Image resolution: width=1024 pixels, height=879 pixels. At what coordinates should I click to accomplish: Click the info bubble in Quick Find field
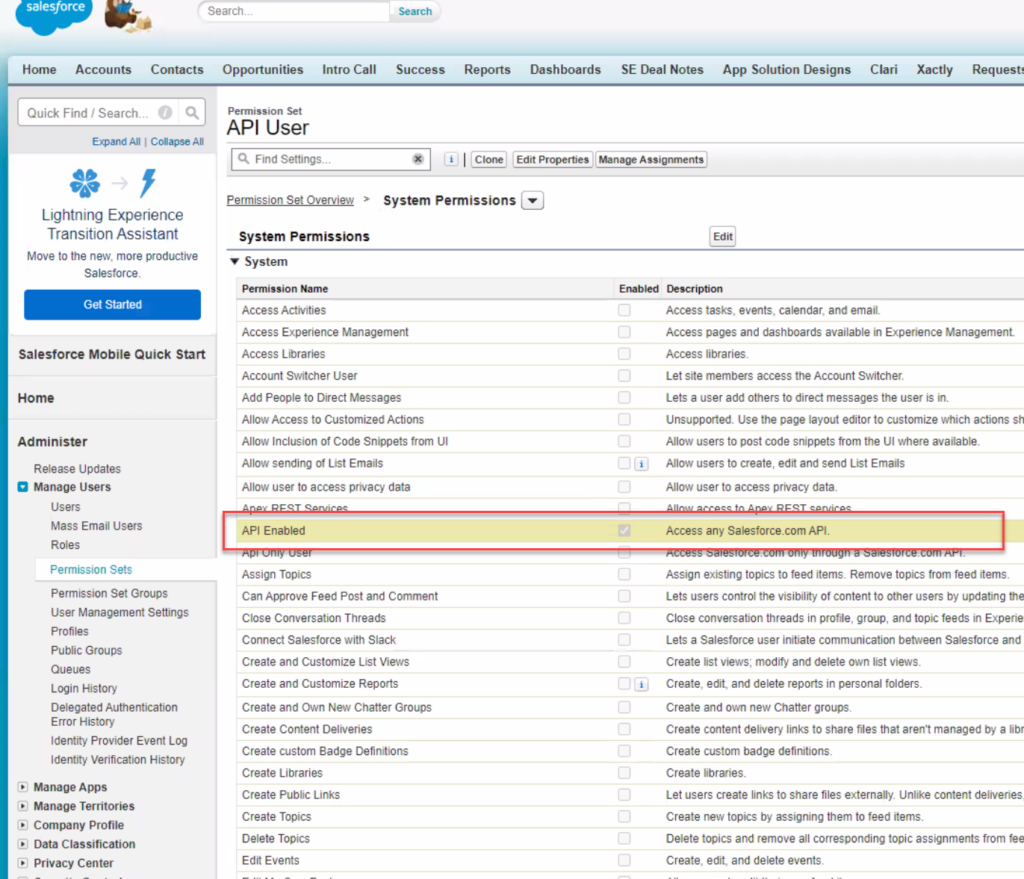(x=166, y=112)
